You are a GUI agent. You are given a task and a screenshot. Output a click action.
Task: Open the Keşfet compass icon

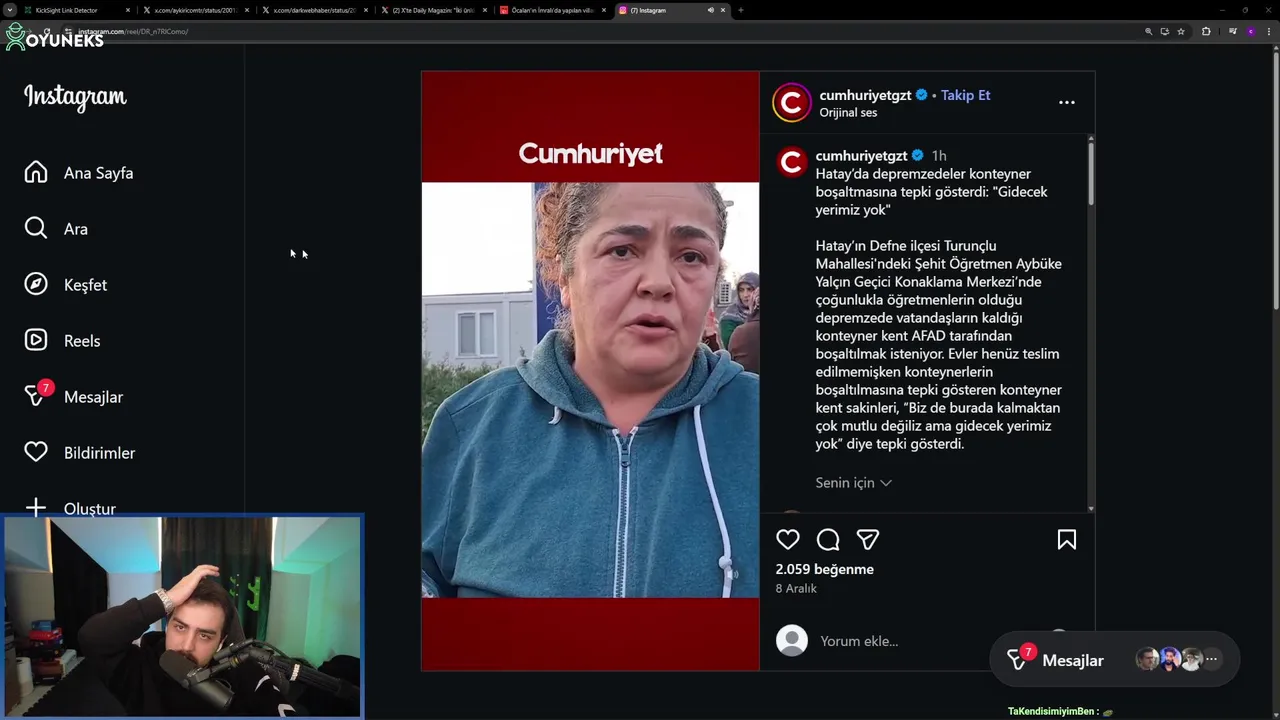[x=36, y=284]
